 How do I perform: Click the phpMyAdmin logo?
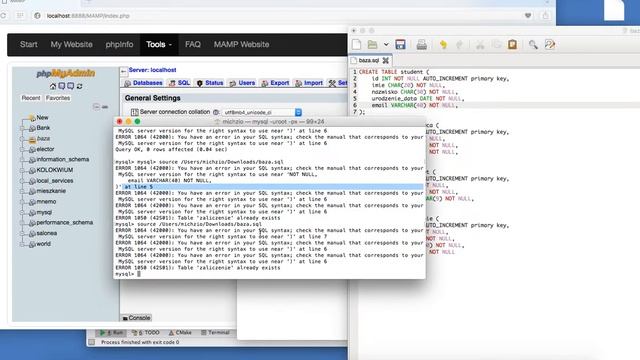tap(66, 73)
